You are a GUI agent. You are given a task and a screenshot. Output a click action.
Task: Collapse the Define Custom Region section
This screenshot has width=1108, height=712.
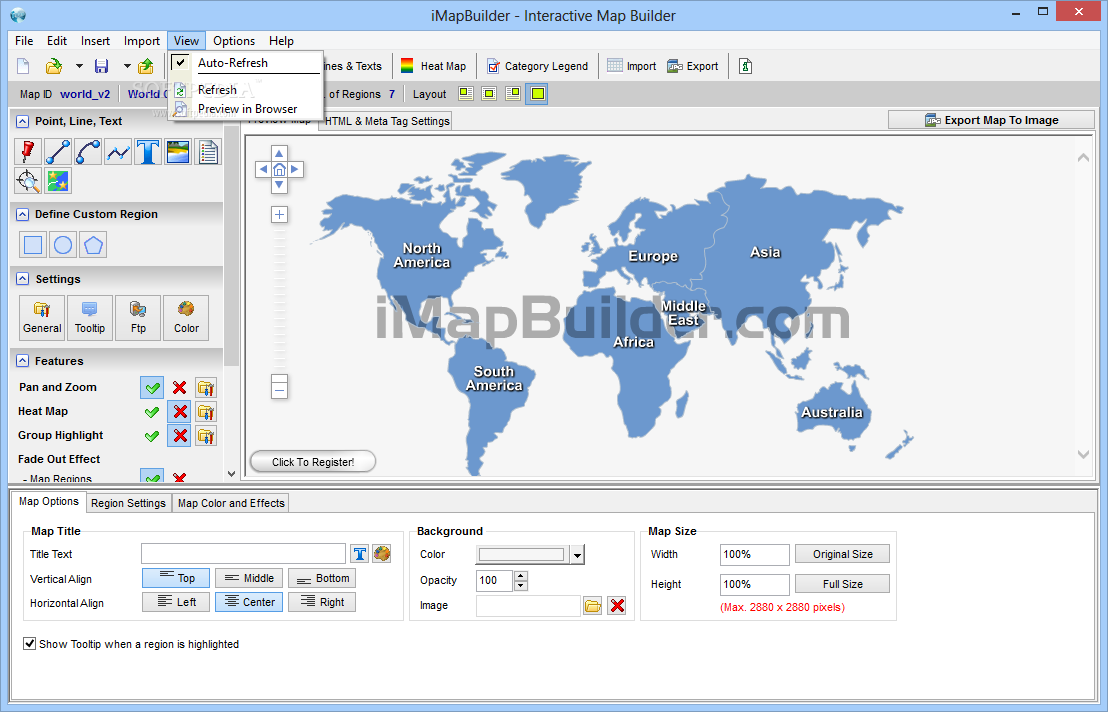tap(23, 214)
